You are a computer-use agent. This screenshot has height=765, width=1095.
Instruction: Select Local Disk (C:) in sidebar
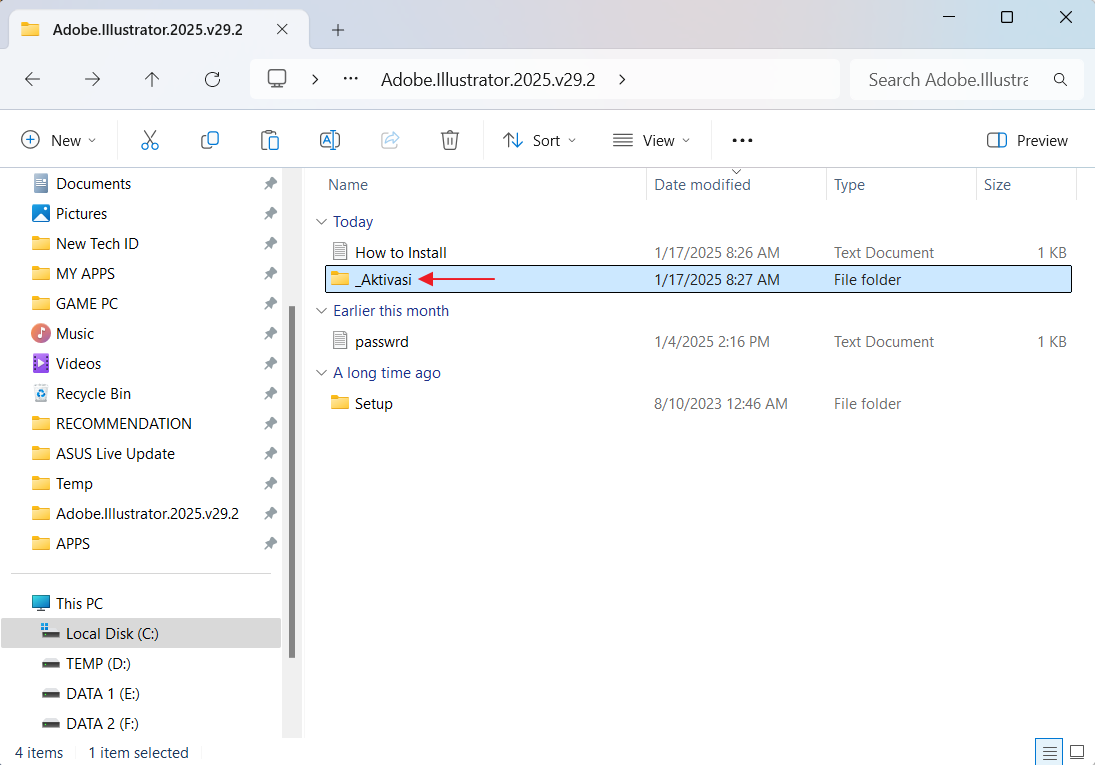(112, 633)
